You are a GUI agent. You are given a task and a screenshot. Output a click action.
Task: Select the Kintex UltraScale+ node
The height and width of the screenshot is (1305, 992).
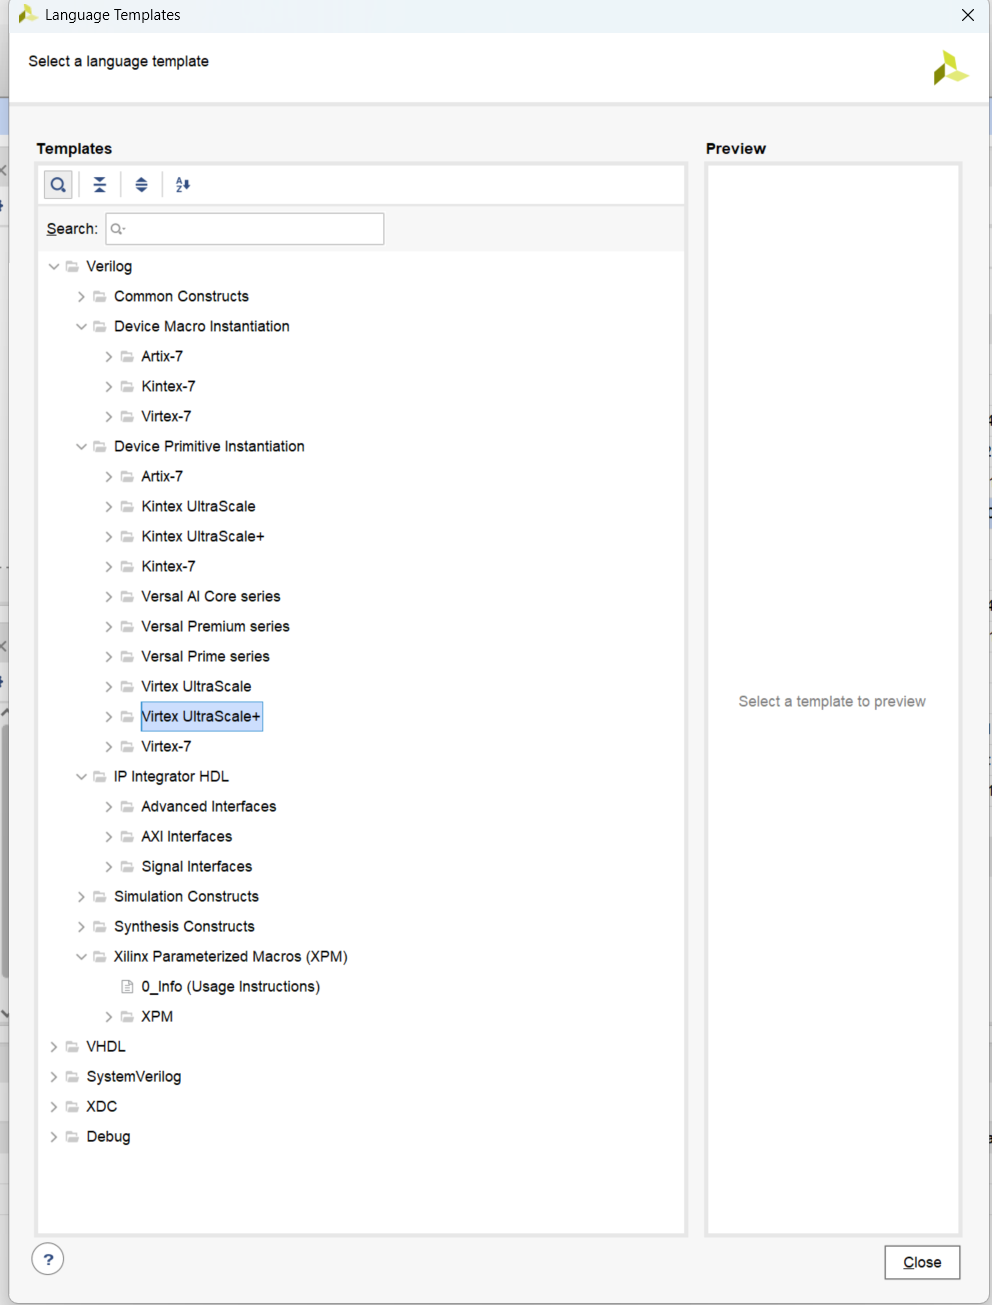point(202,536)
